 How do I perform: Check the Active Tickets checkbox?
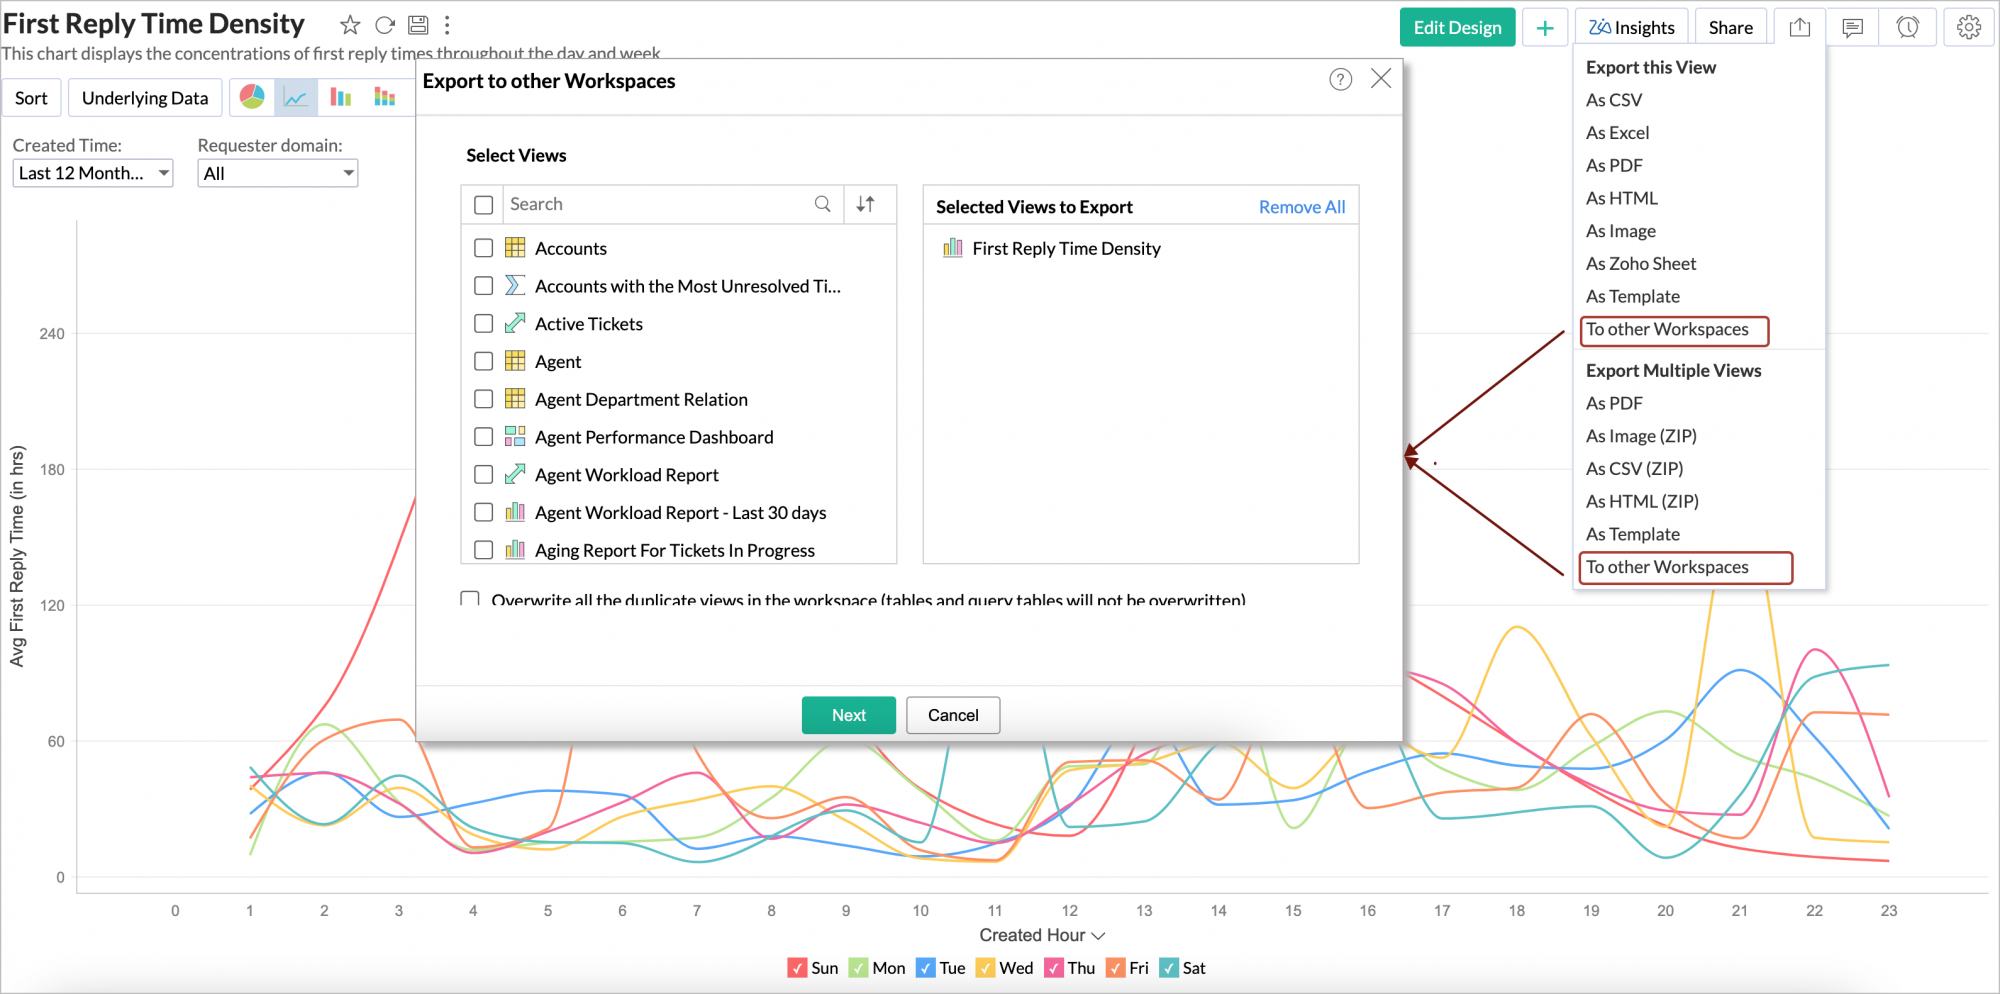(483, 323)
